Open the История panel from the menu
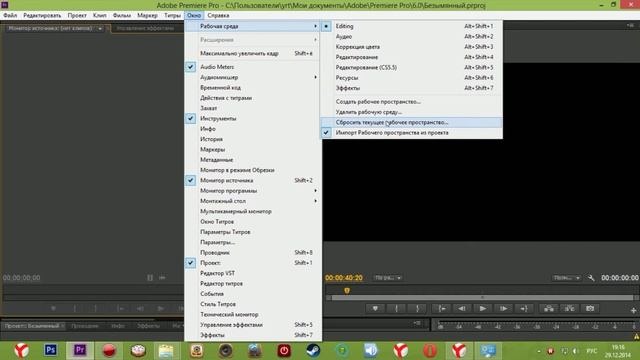This screenshot has height=360, width=640. tap(253, 139)
